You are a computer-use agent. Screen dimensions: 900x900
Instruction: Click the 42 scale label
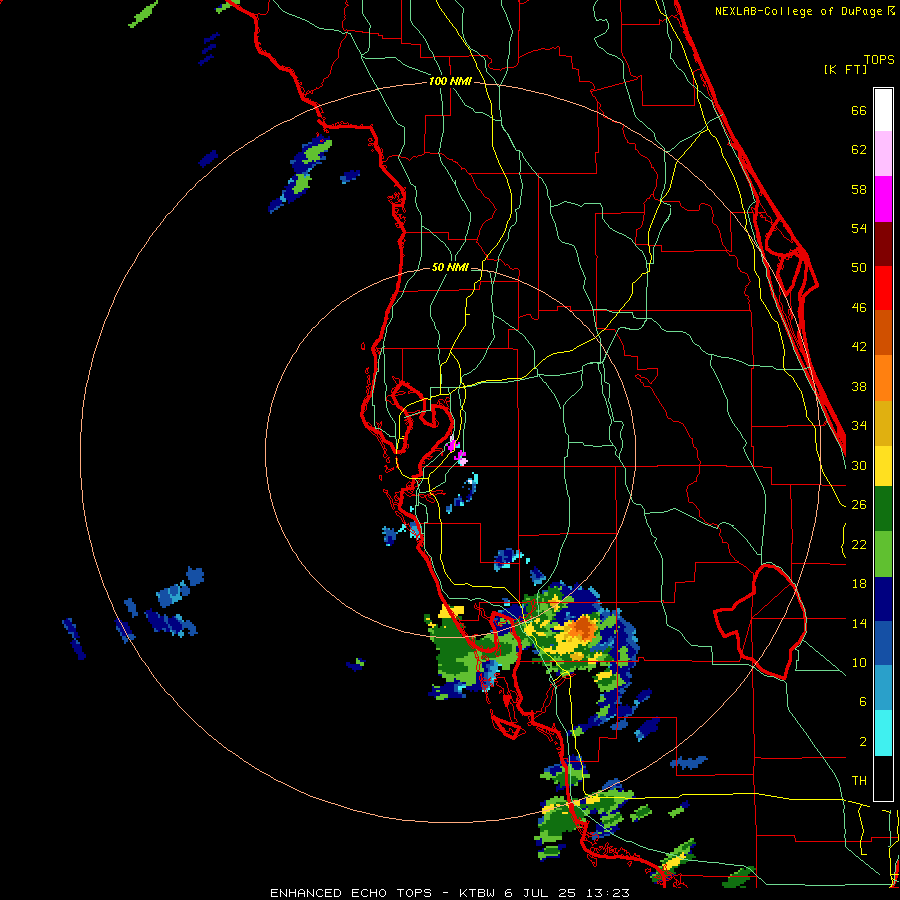coord(859,347)
